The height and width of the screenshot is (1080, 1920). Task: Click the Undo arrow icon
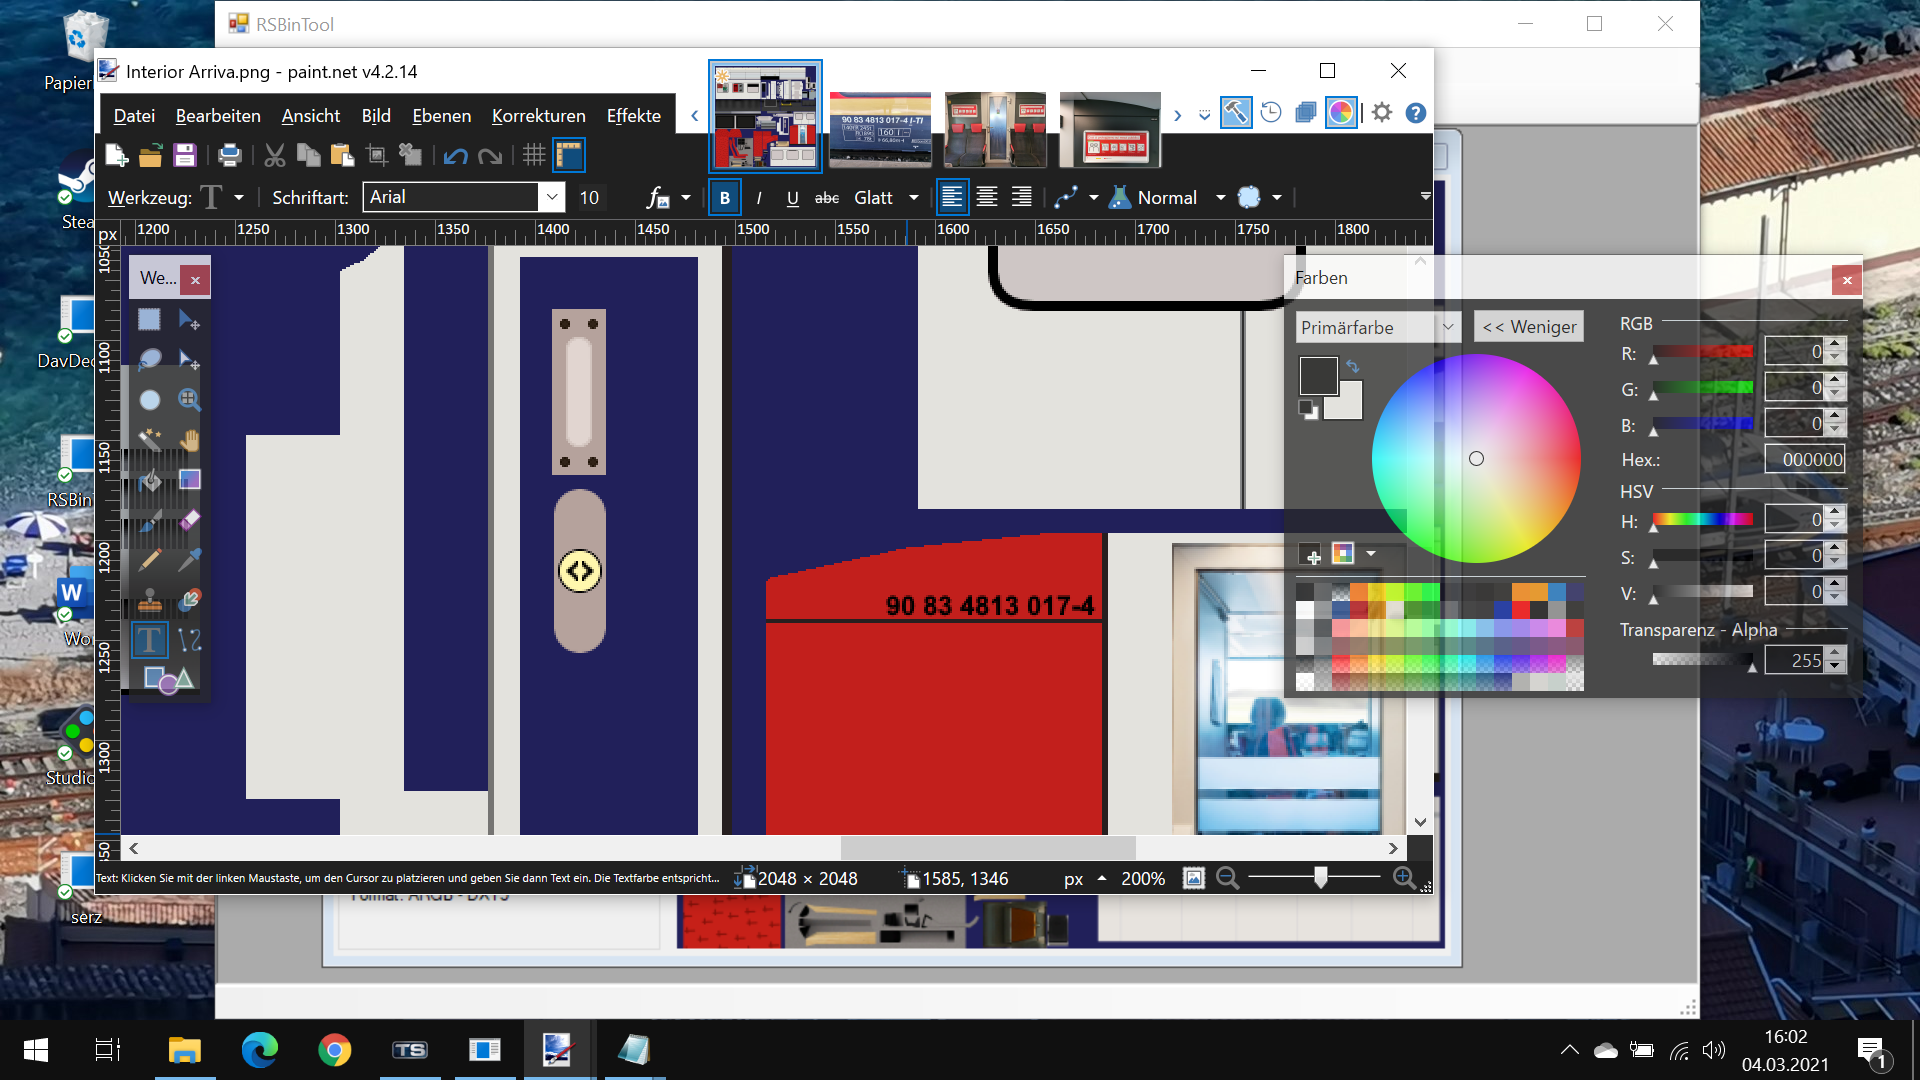pos(455,155)
